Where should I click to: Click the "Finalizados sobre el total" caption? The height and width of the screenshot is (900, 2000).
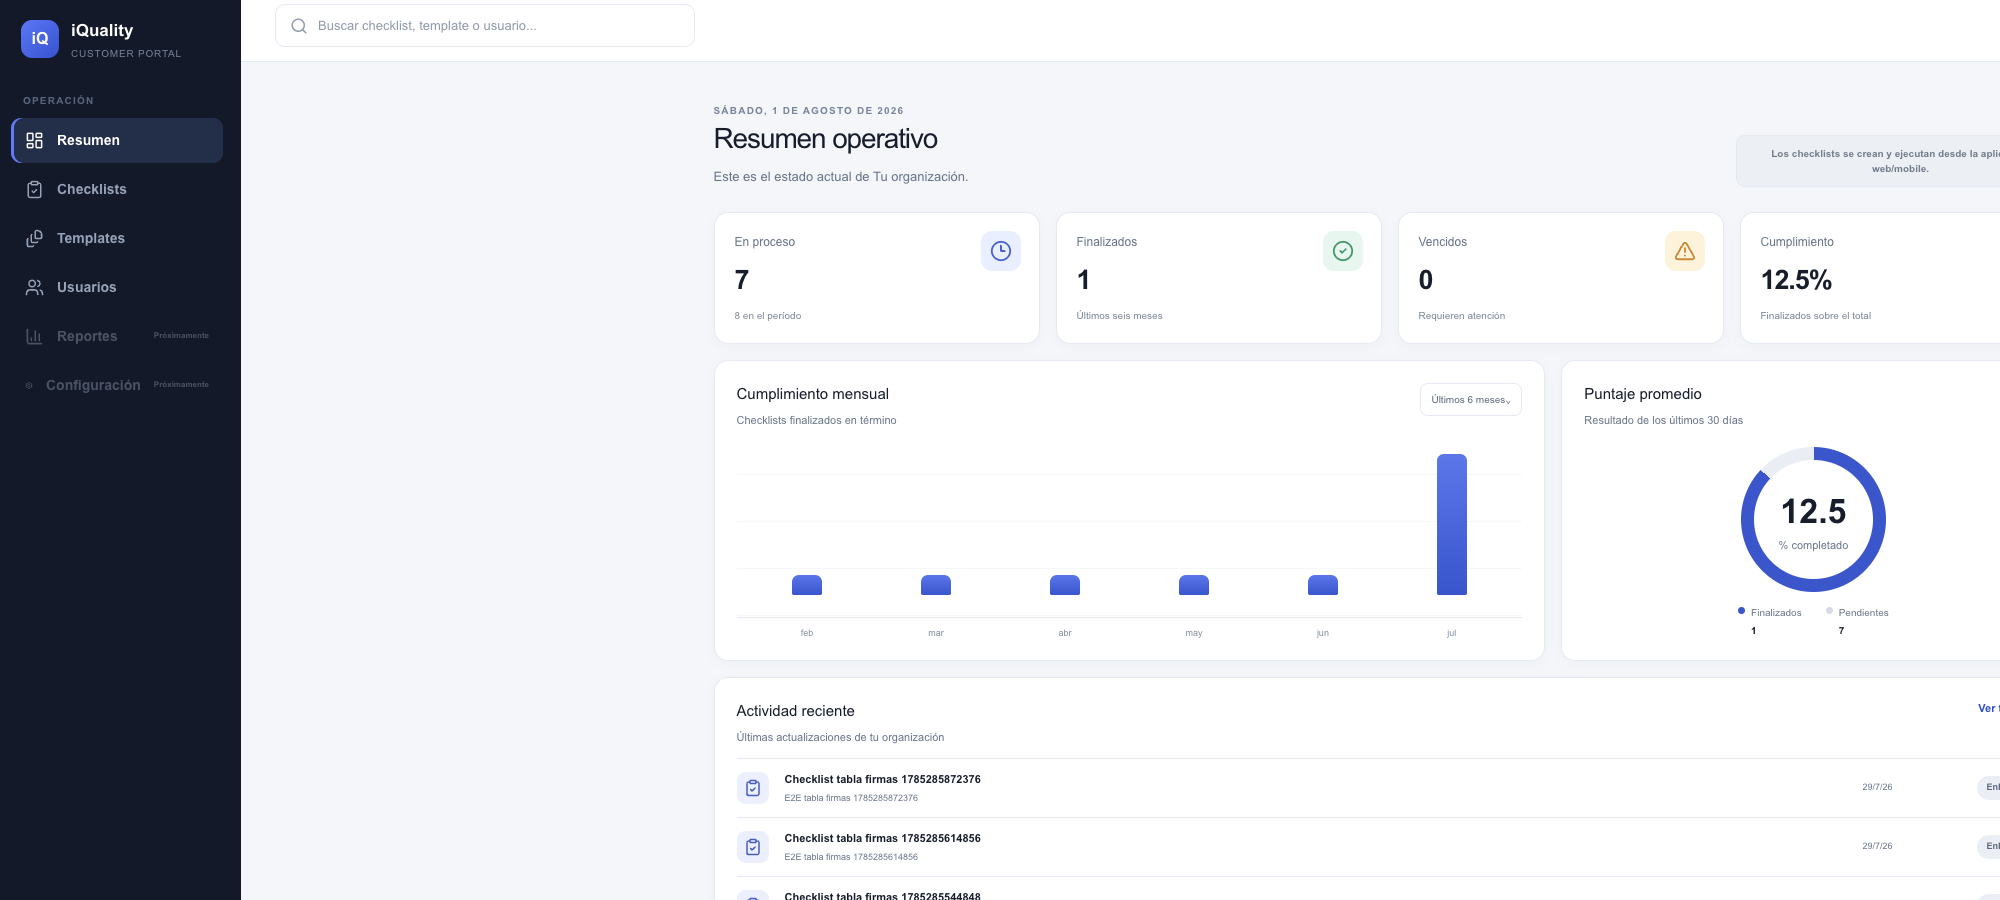[x=1815, y=316]
